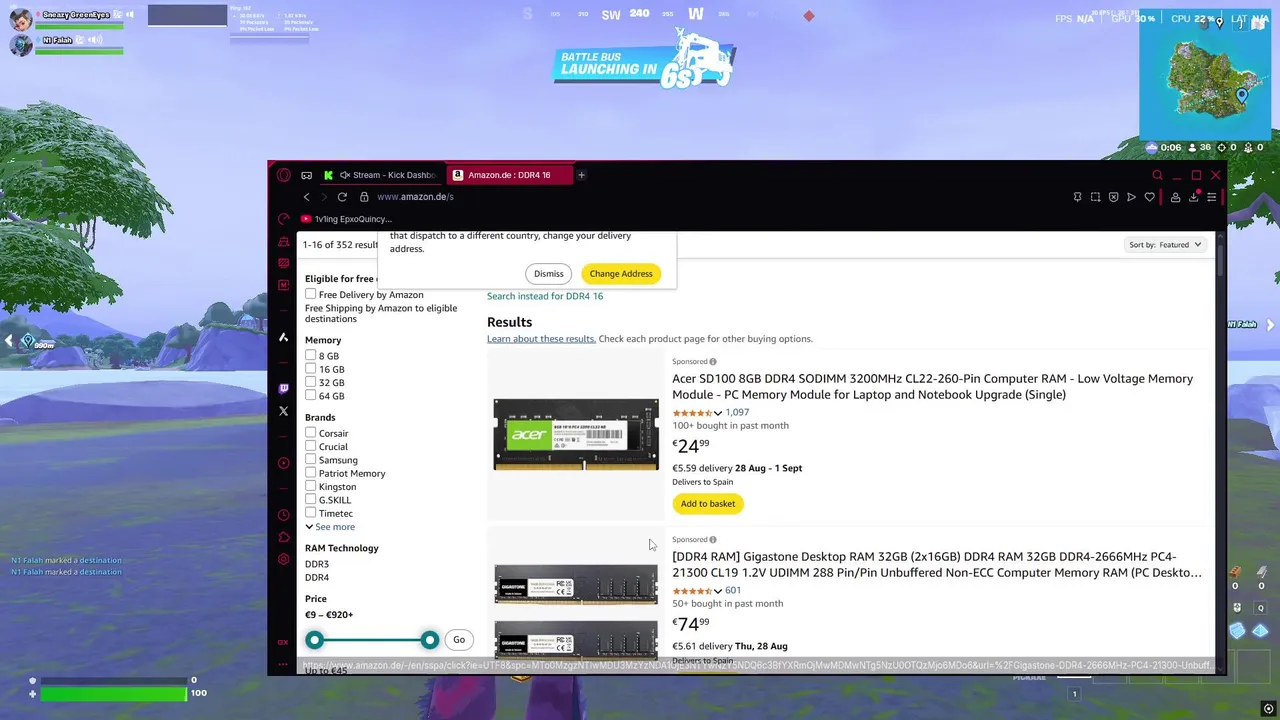Open the easy setup sliders icon
Viewport: 1280px width, 720px height.
[1211, 197]
